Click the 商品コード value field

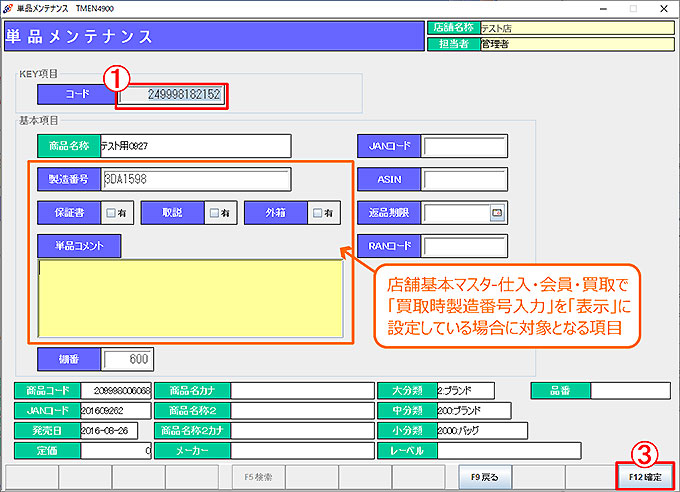click(x=116, y=391)
